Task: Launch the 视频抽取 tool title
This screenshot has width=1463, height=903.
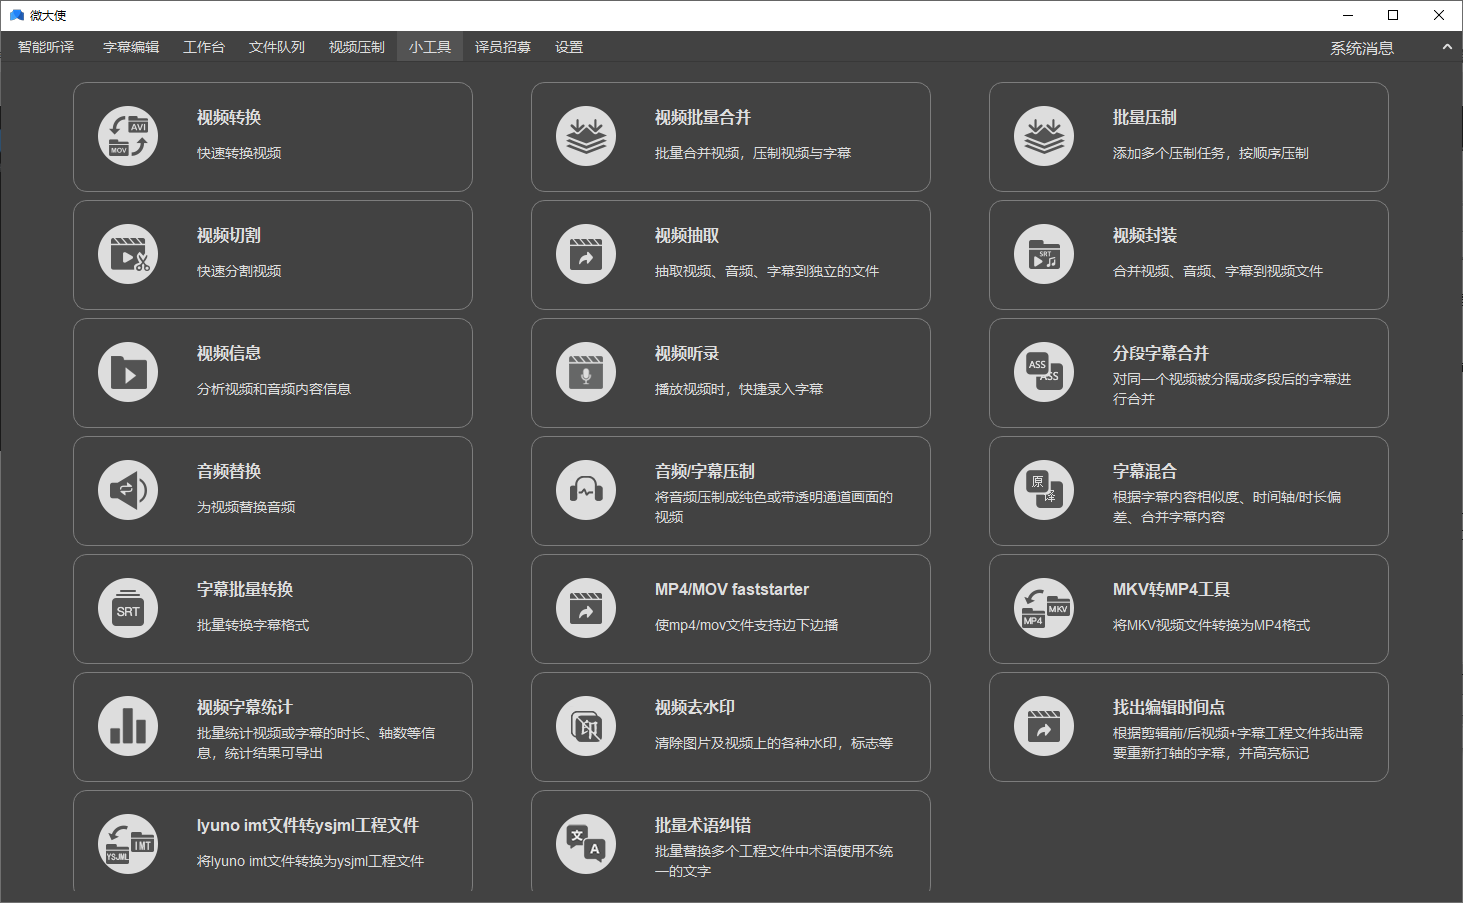Action: coord(687,236)
